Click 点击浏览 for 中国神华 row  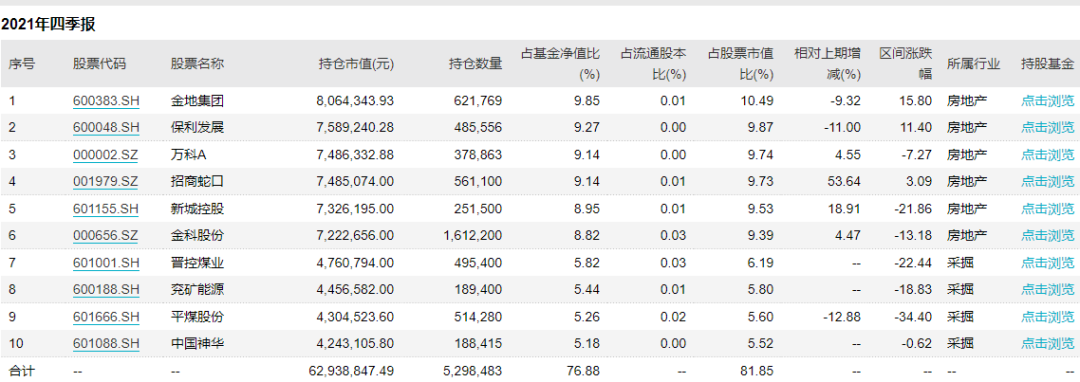(x=1047, y=343)
